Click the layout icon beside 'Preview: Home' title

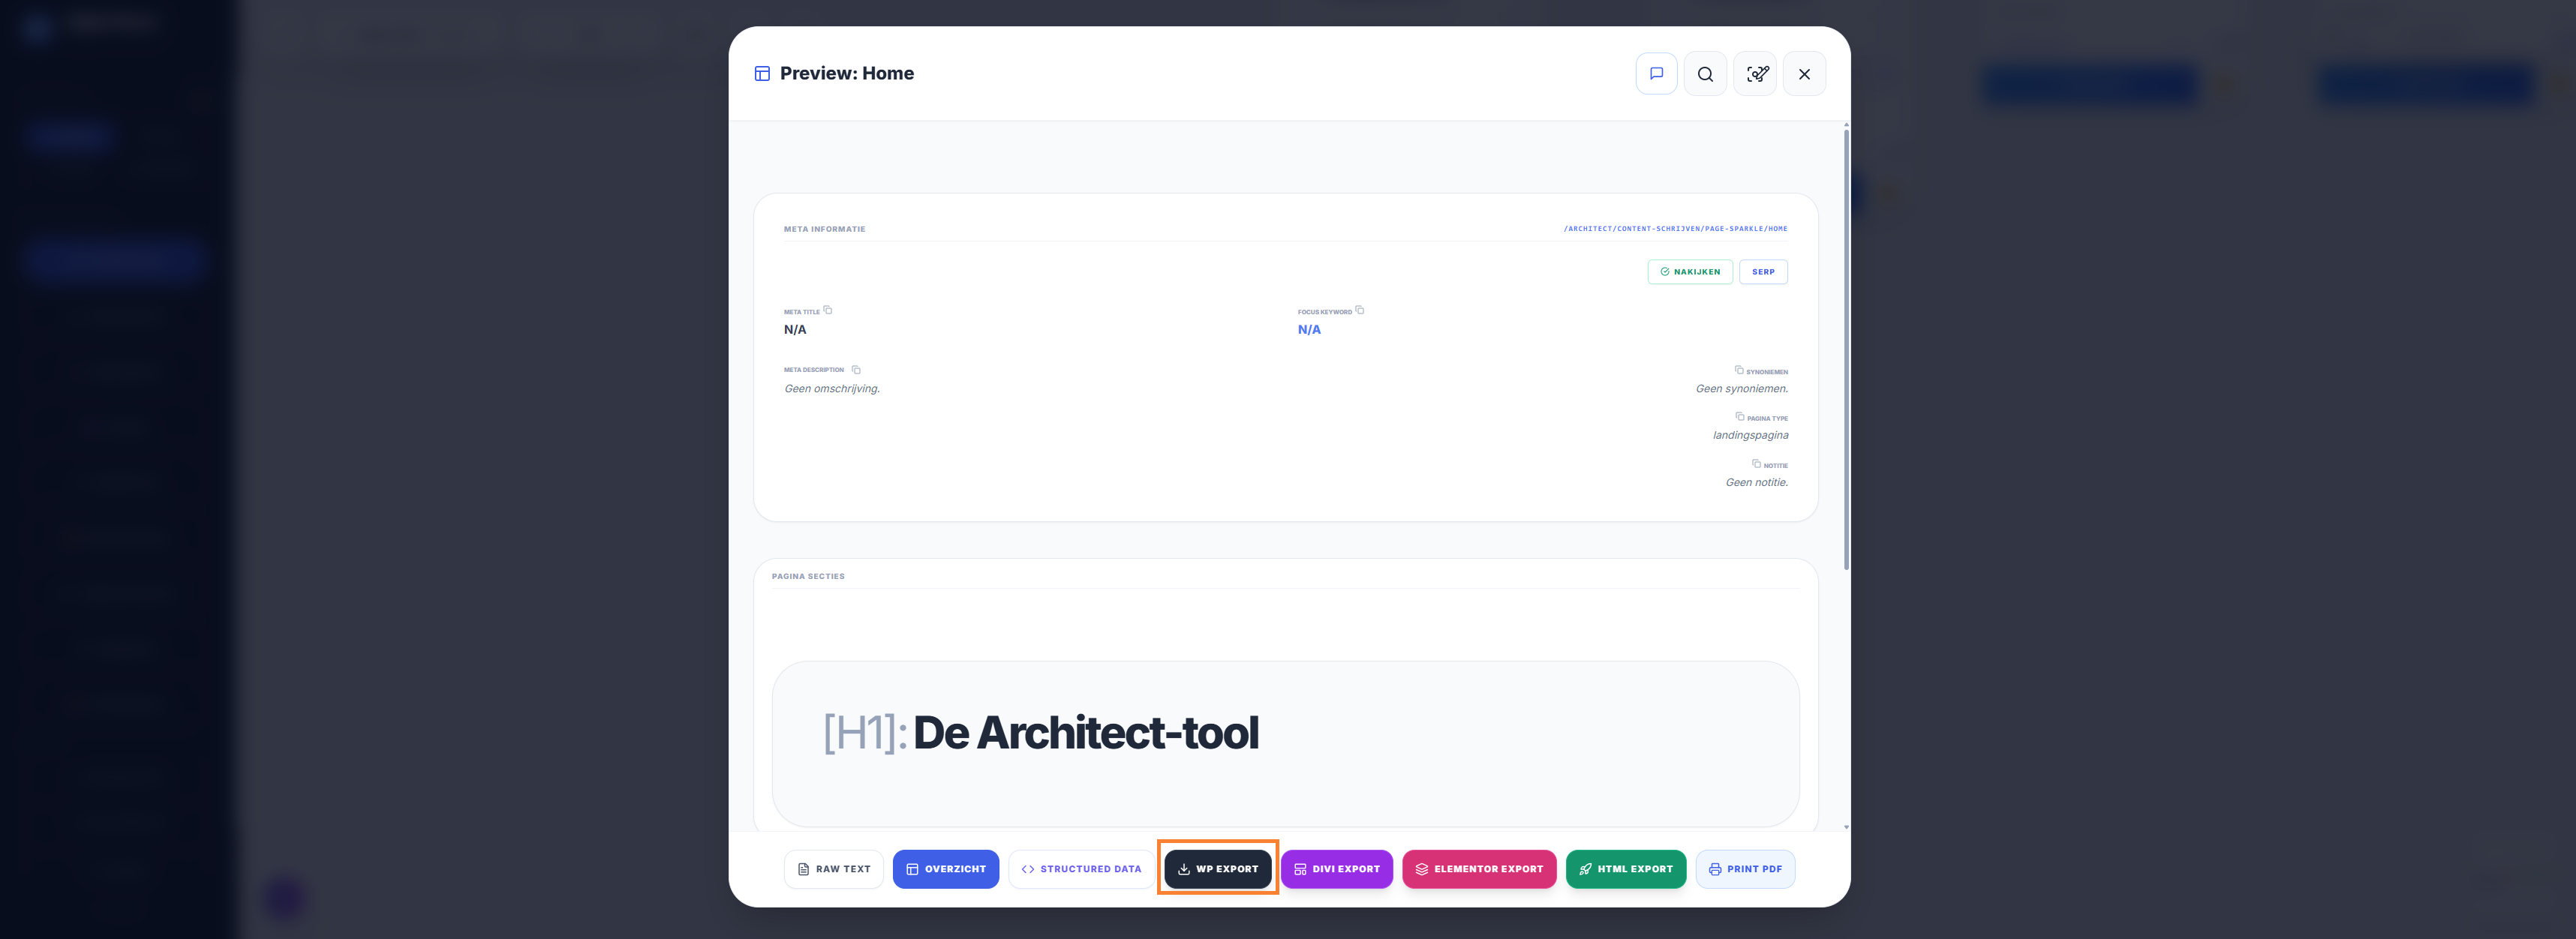tap(762, 74)
